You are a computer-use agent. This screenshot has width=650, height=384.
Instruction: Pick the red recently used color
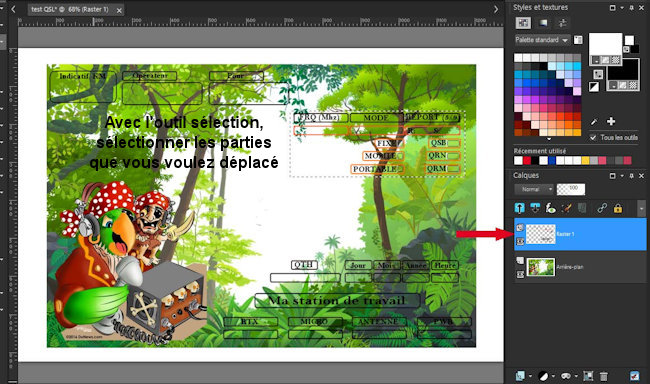(x=527, y=160)
